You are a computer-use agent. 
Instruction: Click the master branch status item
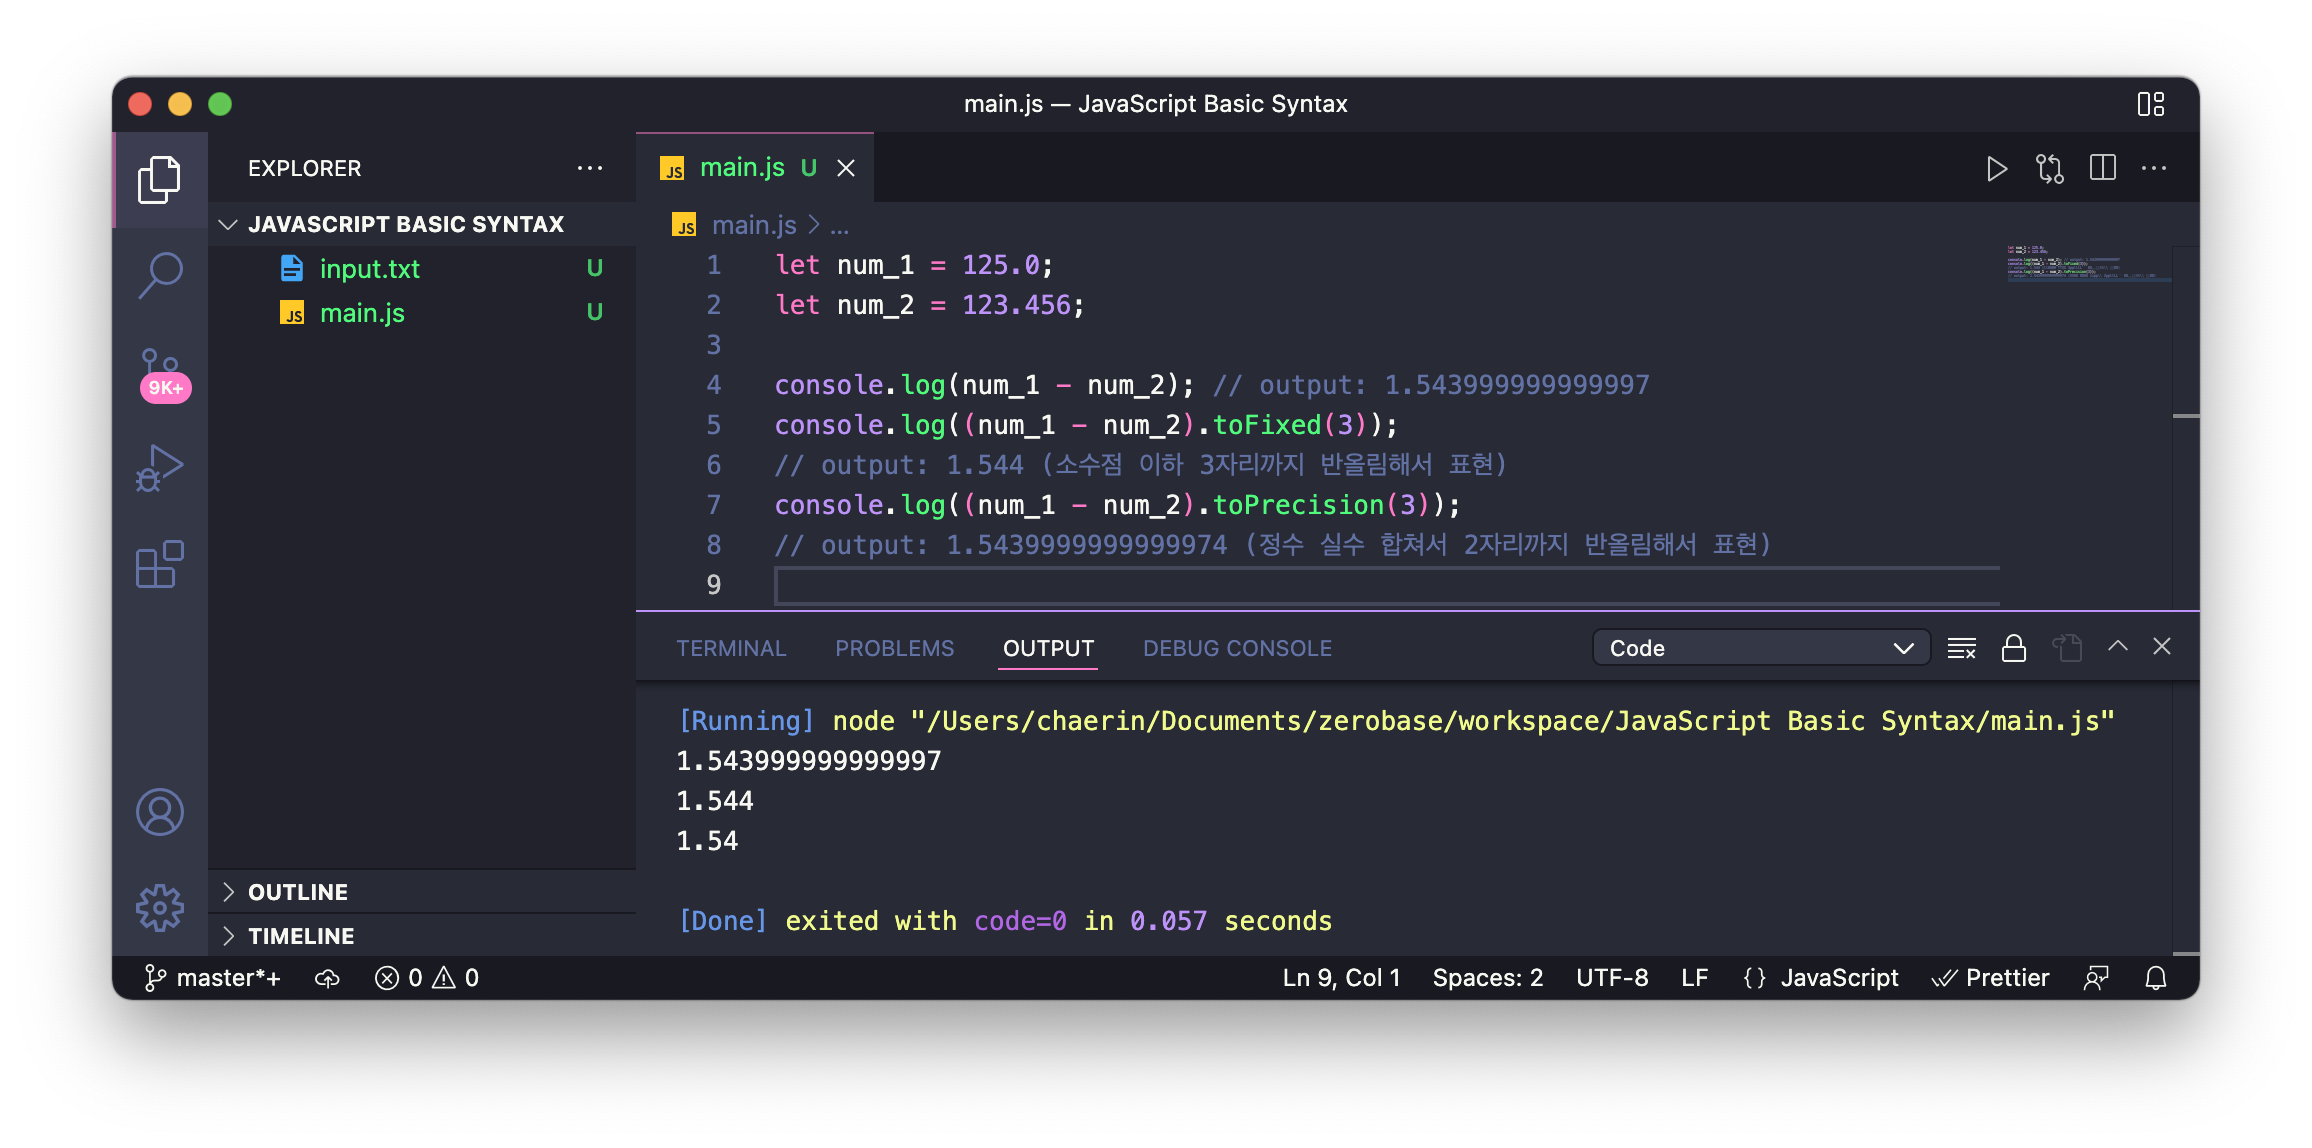(212, 978)
